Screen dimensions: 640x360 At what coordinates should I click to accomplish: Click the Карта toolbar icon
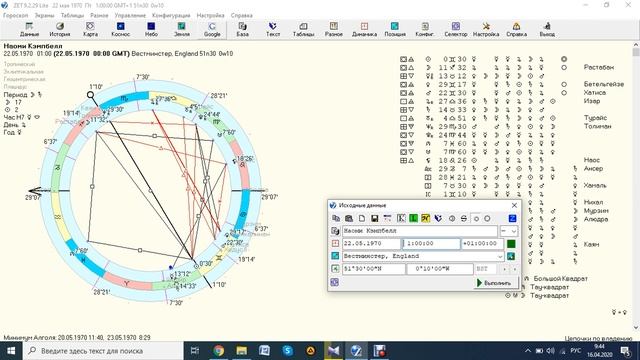coord(90,30)
